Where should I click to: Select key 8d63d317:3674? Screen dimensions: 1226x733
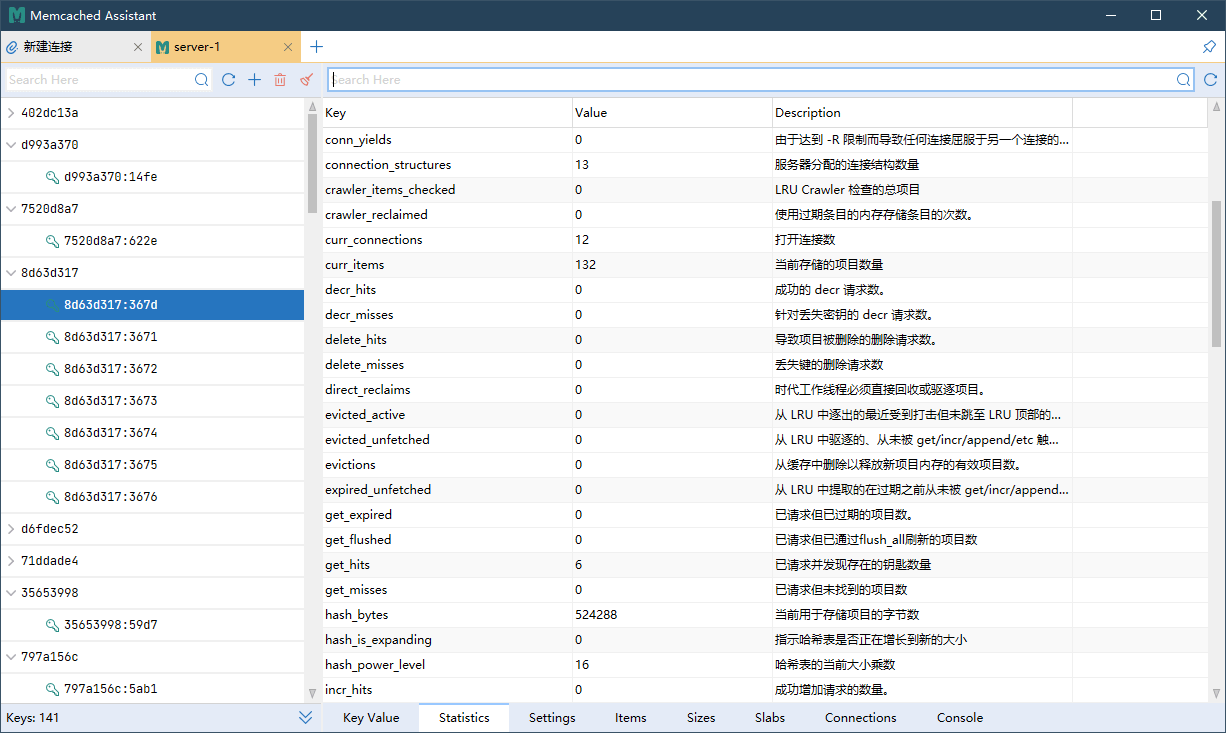pyautogui.click(x=152, y=433)
